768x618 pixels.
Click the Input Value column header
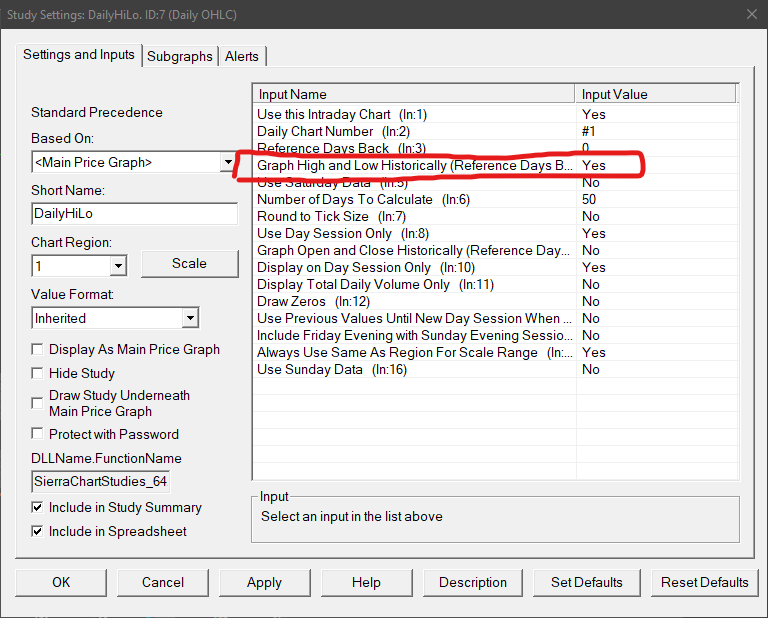pos(655,94)
